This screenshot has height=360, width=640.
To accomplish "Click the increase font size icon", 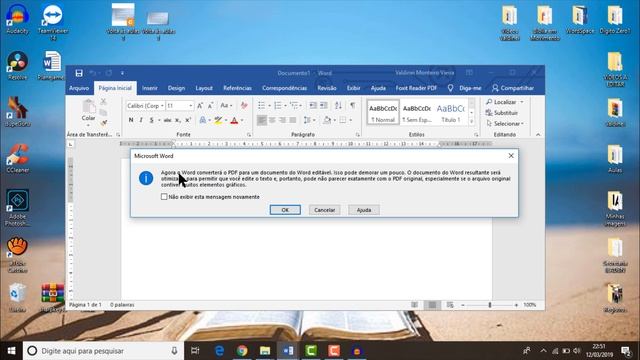I will click(x=200, y=106).
